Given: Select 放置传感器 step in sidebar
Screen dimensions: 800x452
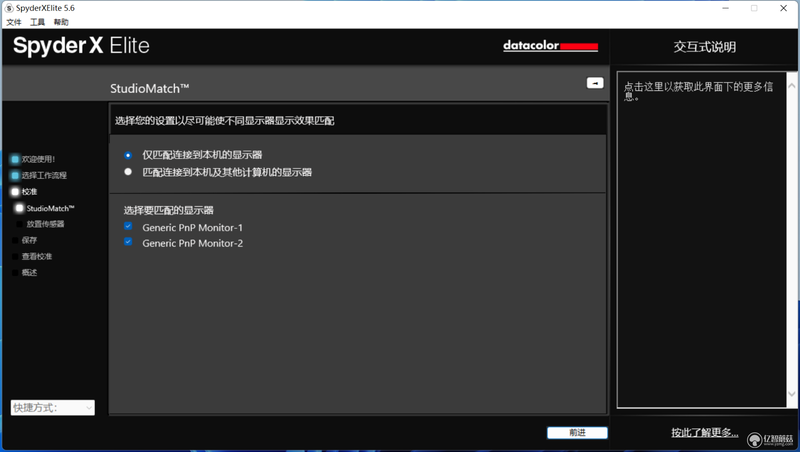Looking at the screenshot, I should coord(40,224).
